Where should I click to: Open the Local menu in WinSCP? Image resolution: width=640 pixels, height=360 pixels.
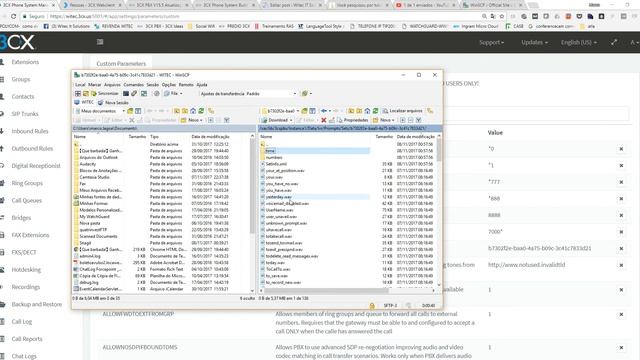pyautogui.click(x=80, y=84)
